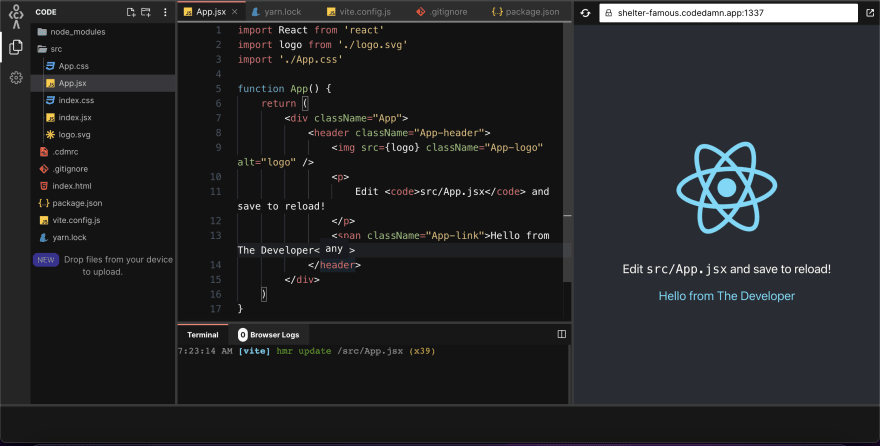Click the Hello from The Developer link
The width and height of the screenshot is (880, 446).
pos(726,296)
